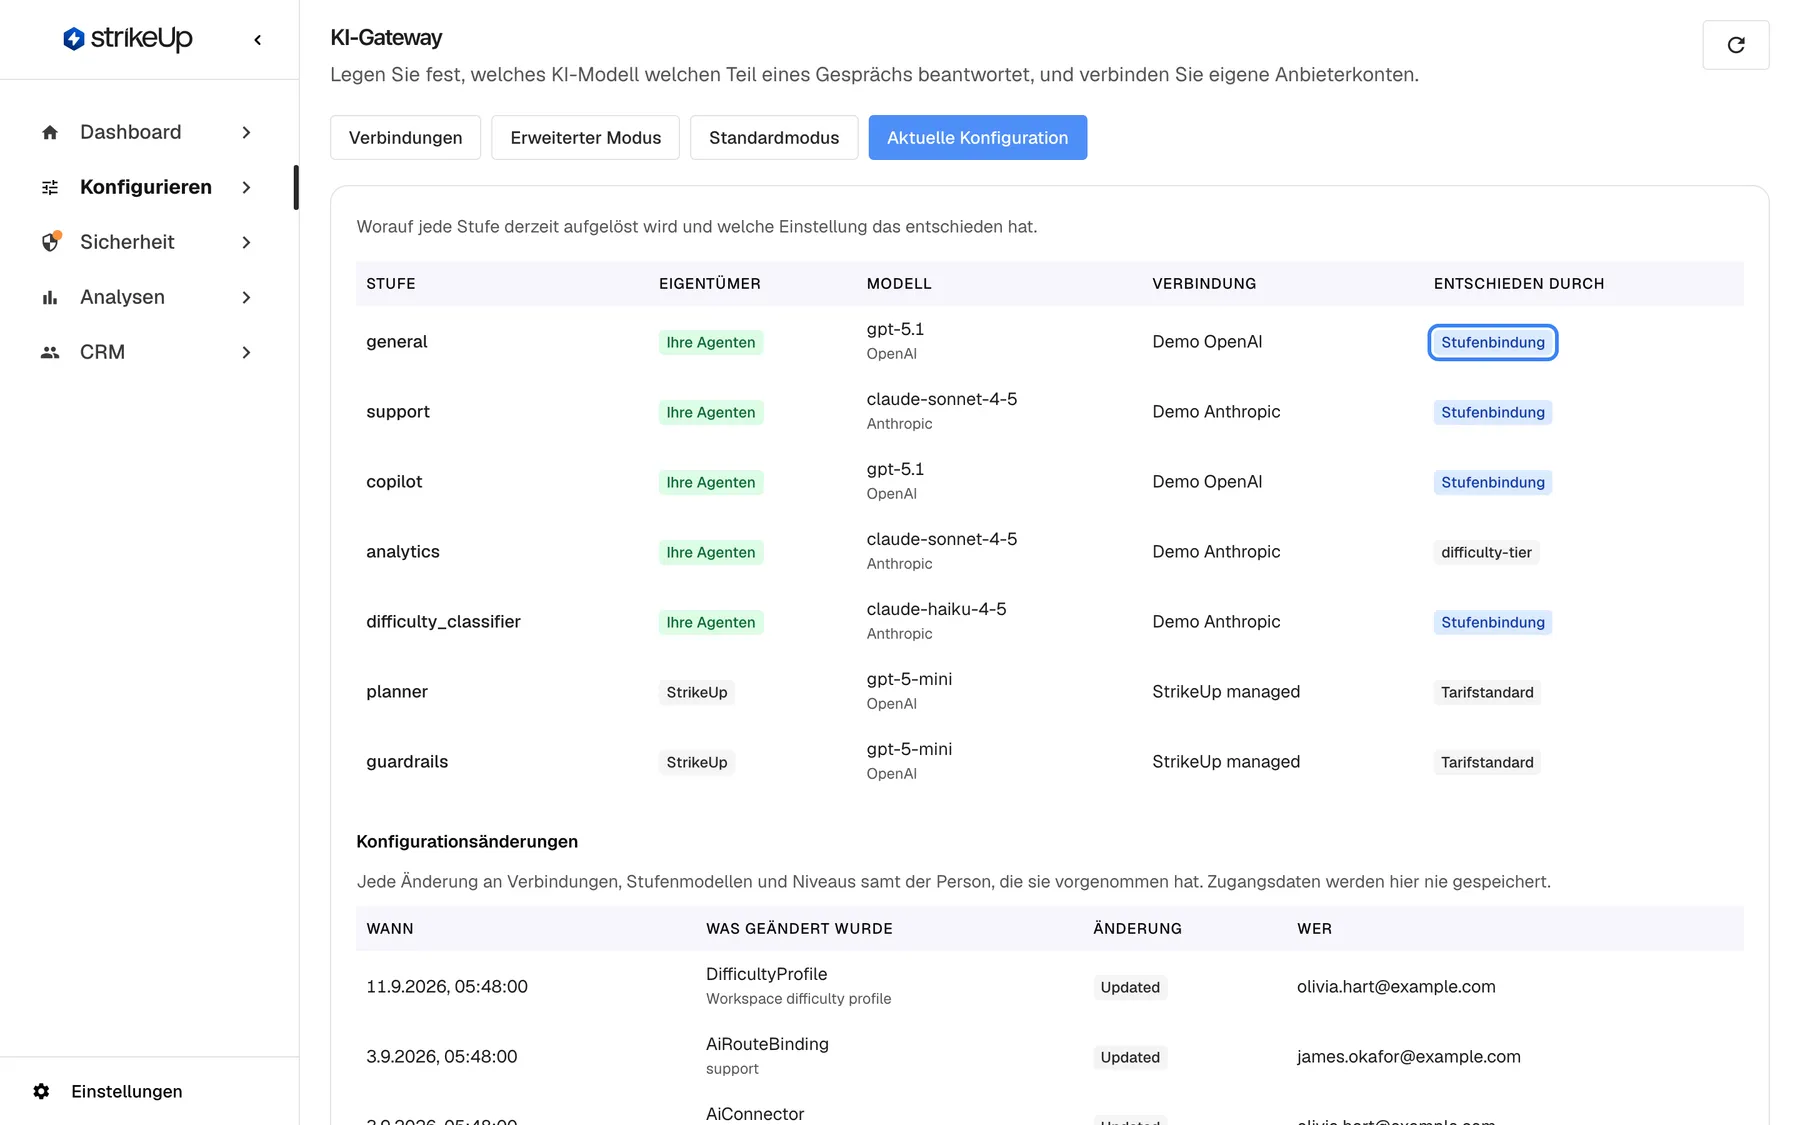This screenshot has width=1800, height=1125.
Task: Select the Aktuelle Konfiguration tab
Action: 977,138
